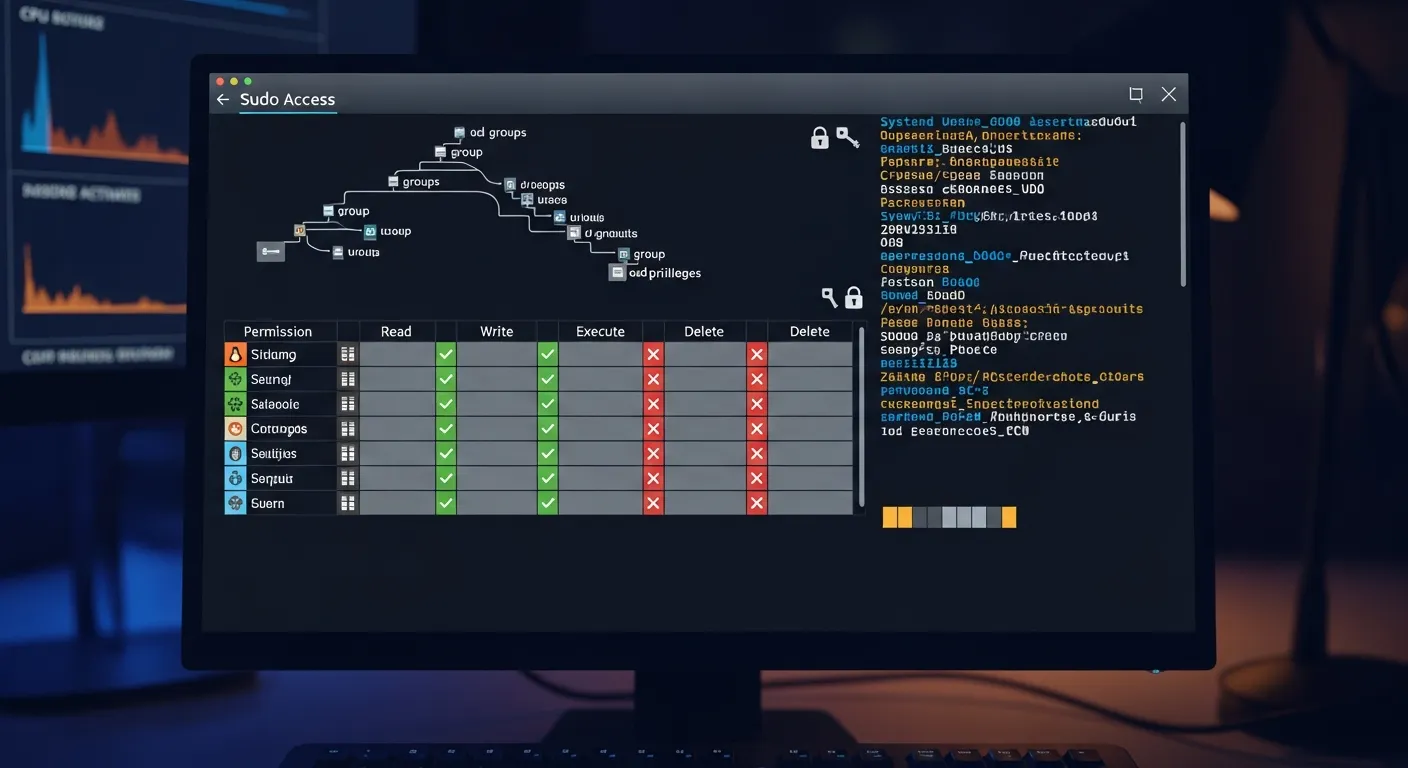Image resolution: width=1408 pixels, height=768 pixels.
Task: Click the orange user icon beside Cotanpos
Action: [x=234, y=428]
